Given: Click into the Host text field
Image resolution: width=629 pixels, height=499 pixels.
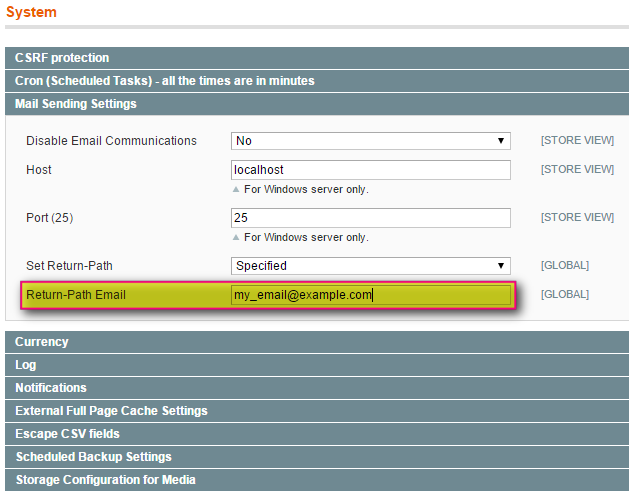Looking at the screenshot, I should pos(370,170).
